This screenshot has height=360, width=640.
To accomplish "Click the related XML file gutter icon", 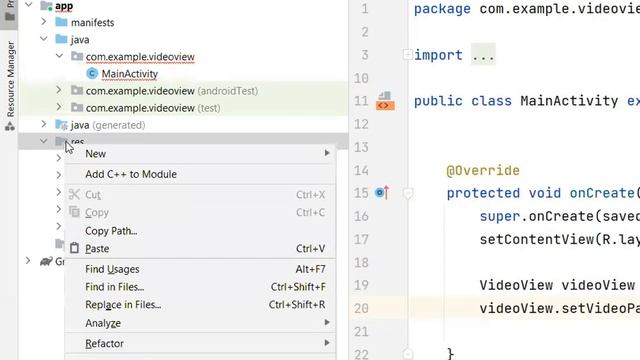I will point(385,101).
